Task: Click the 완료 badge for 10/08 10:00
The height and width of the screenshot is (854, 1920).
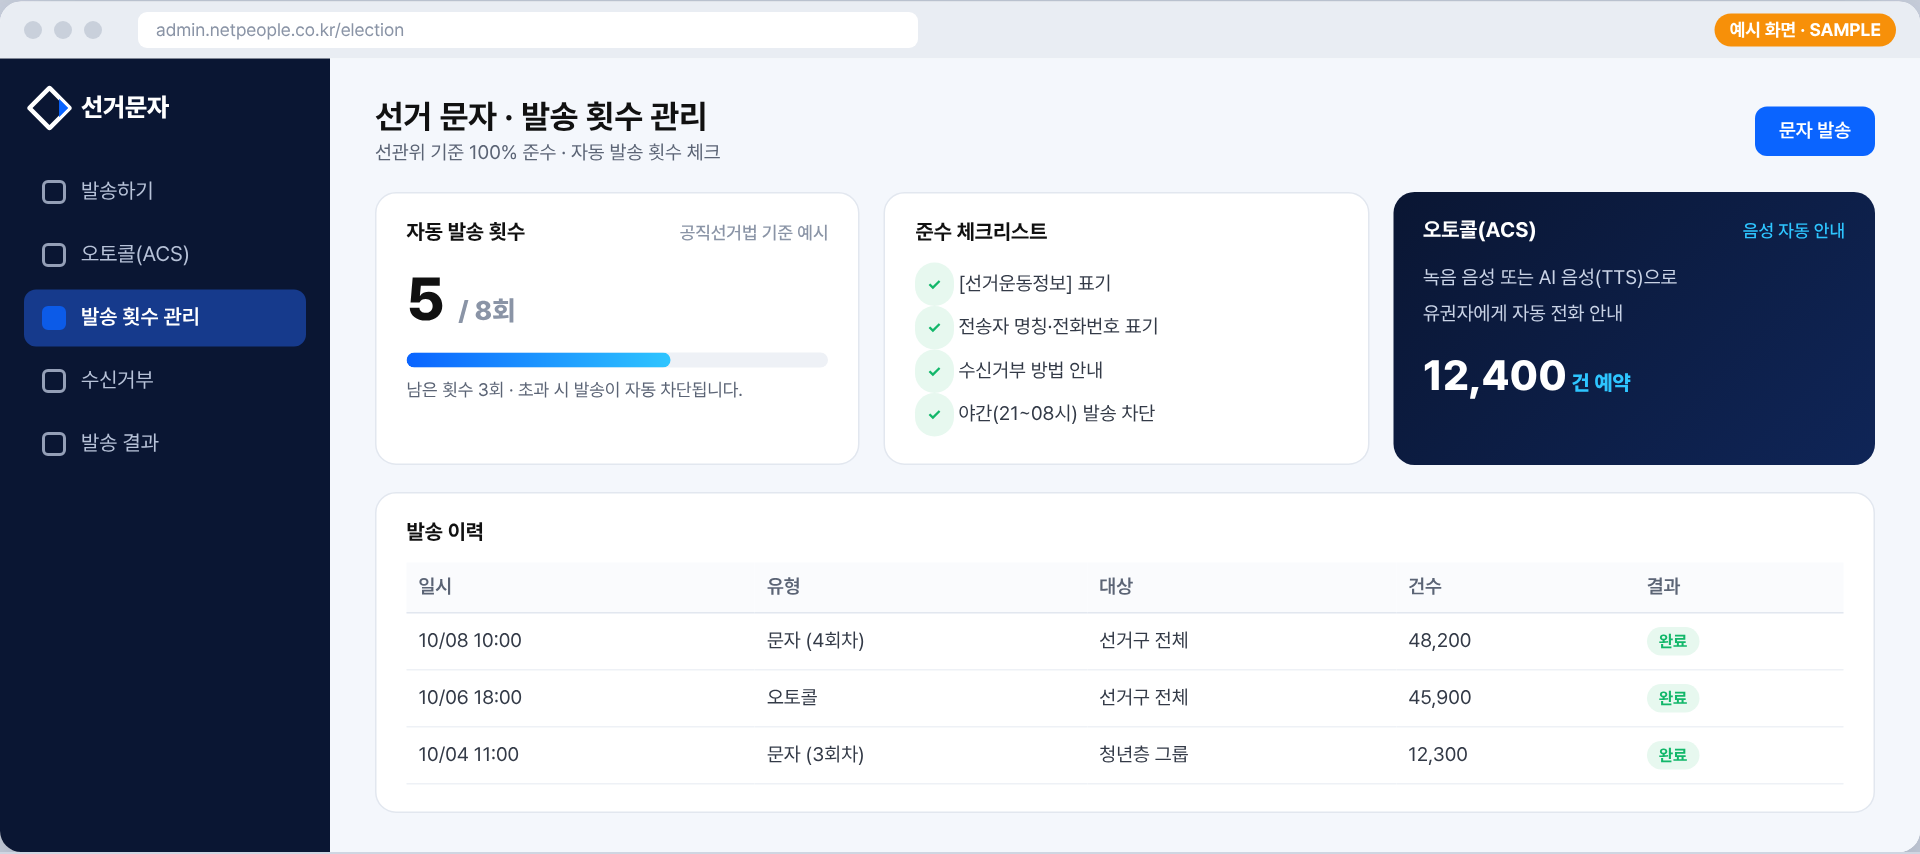Action: point(1672,641)
